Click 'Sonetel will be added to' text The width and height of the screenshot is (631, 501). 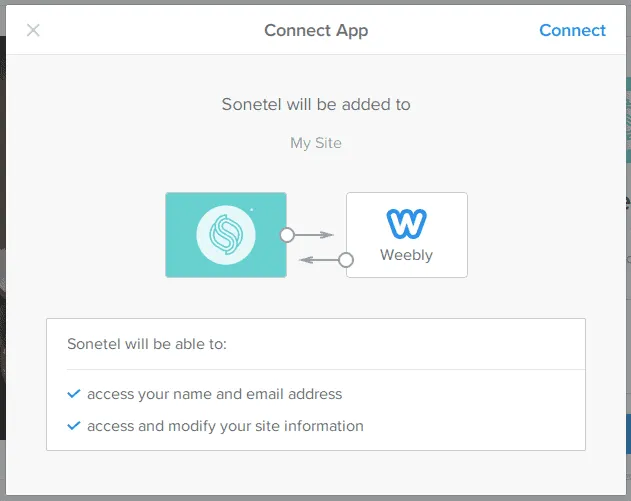pos(316,104)
